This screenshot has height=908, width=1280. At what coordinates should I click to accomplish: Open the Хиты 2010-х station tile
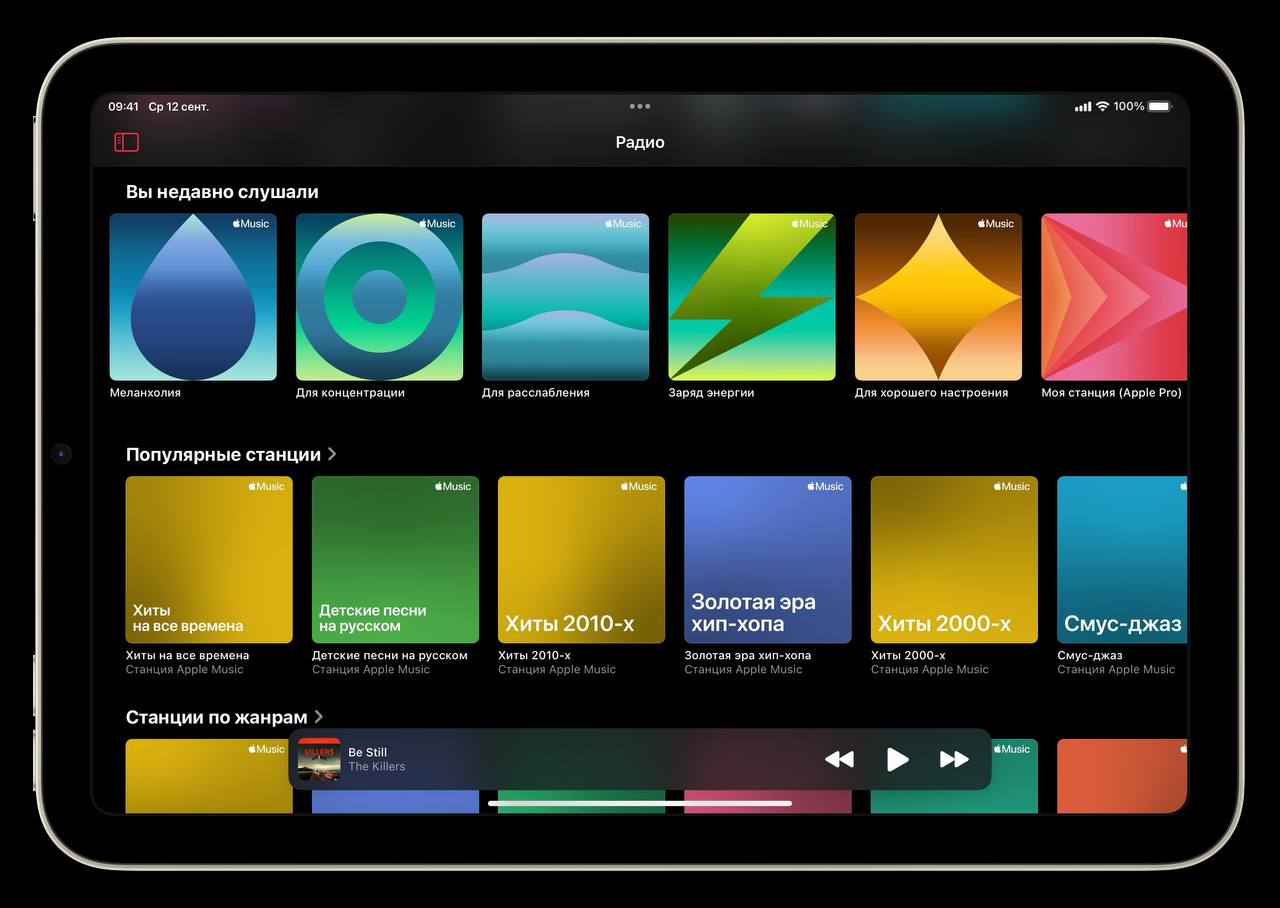coord(581,560)
